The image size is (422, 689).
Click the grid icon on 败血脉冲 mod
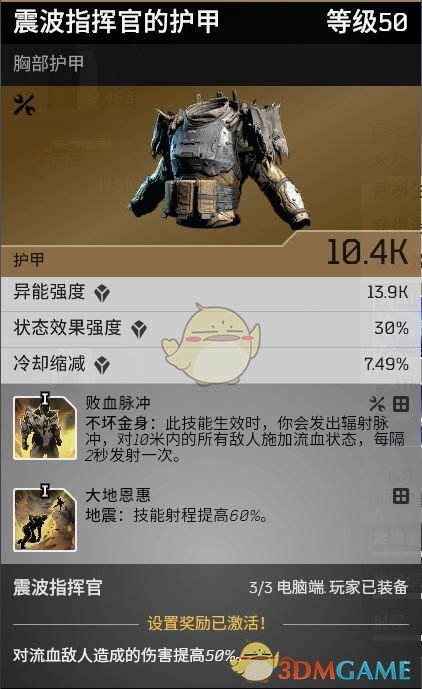(400, 404)
